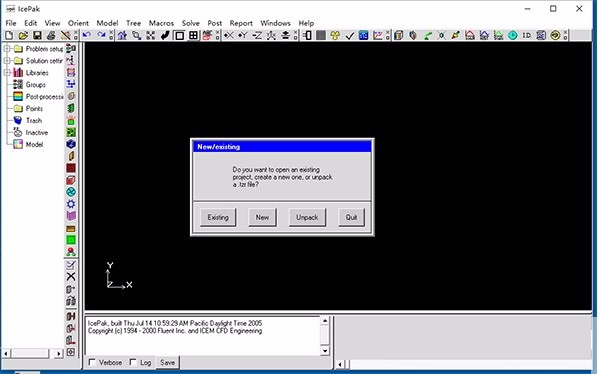Image resolution: width=598 pixels, height=374 pixels.
Task: Click tree panel scrollbar right arrow
Action: [x=58, y=354]
